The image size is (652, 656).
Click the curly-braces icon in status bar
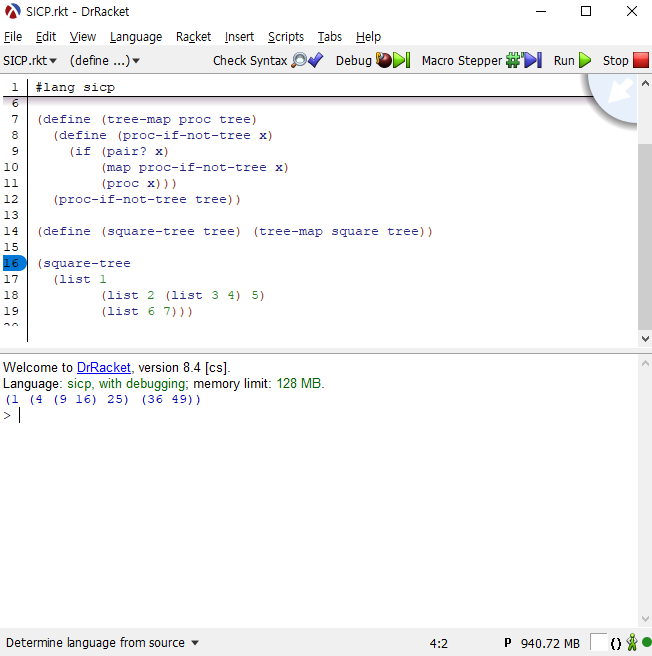pyautogui.click(x=616, y=643)
